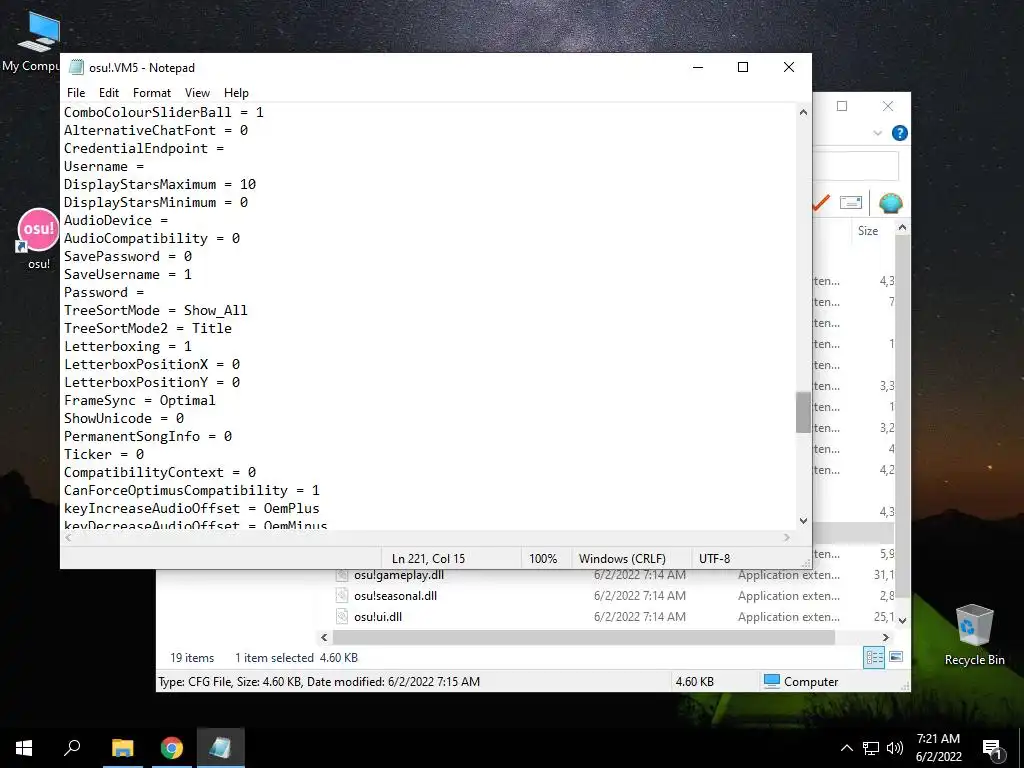Image resolution: width=1024 pixels, height=768 pixels.
Task: Place cursor on Password line
Action: pos(103,293)
